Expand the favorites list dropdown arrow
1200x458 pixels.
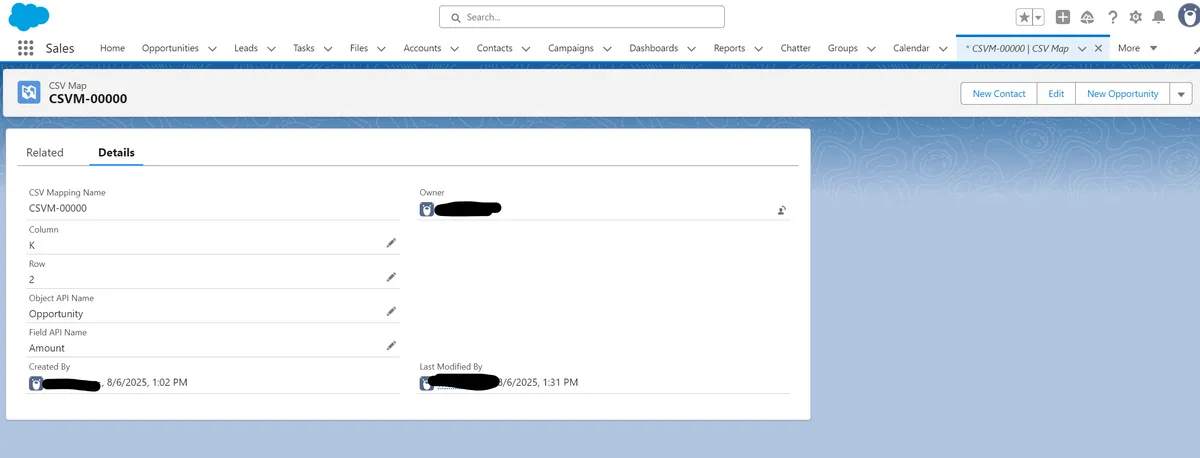tap(1038, 17)
